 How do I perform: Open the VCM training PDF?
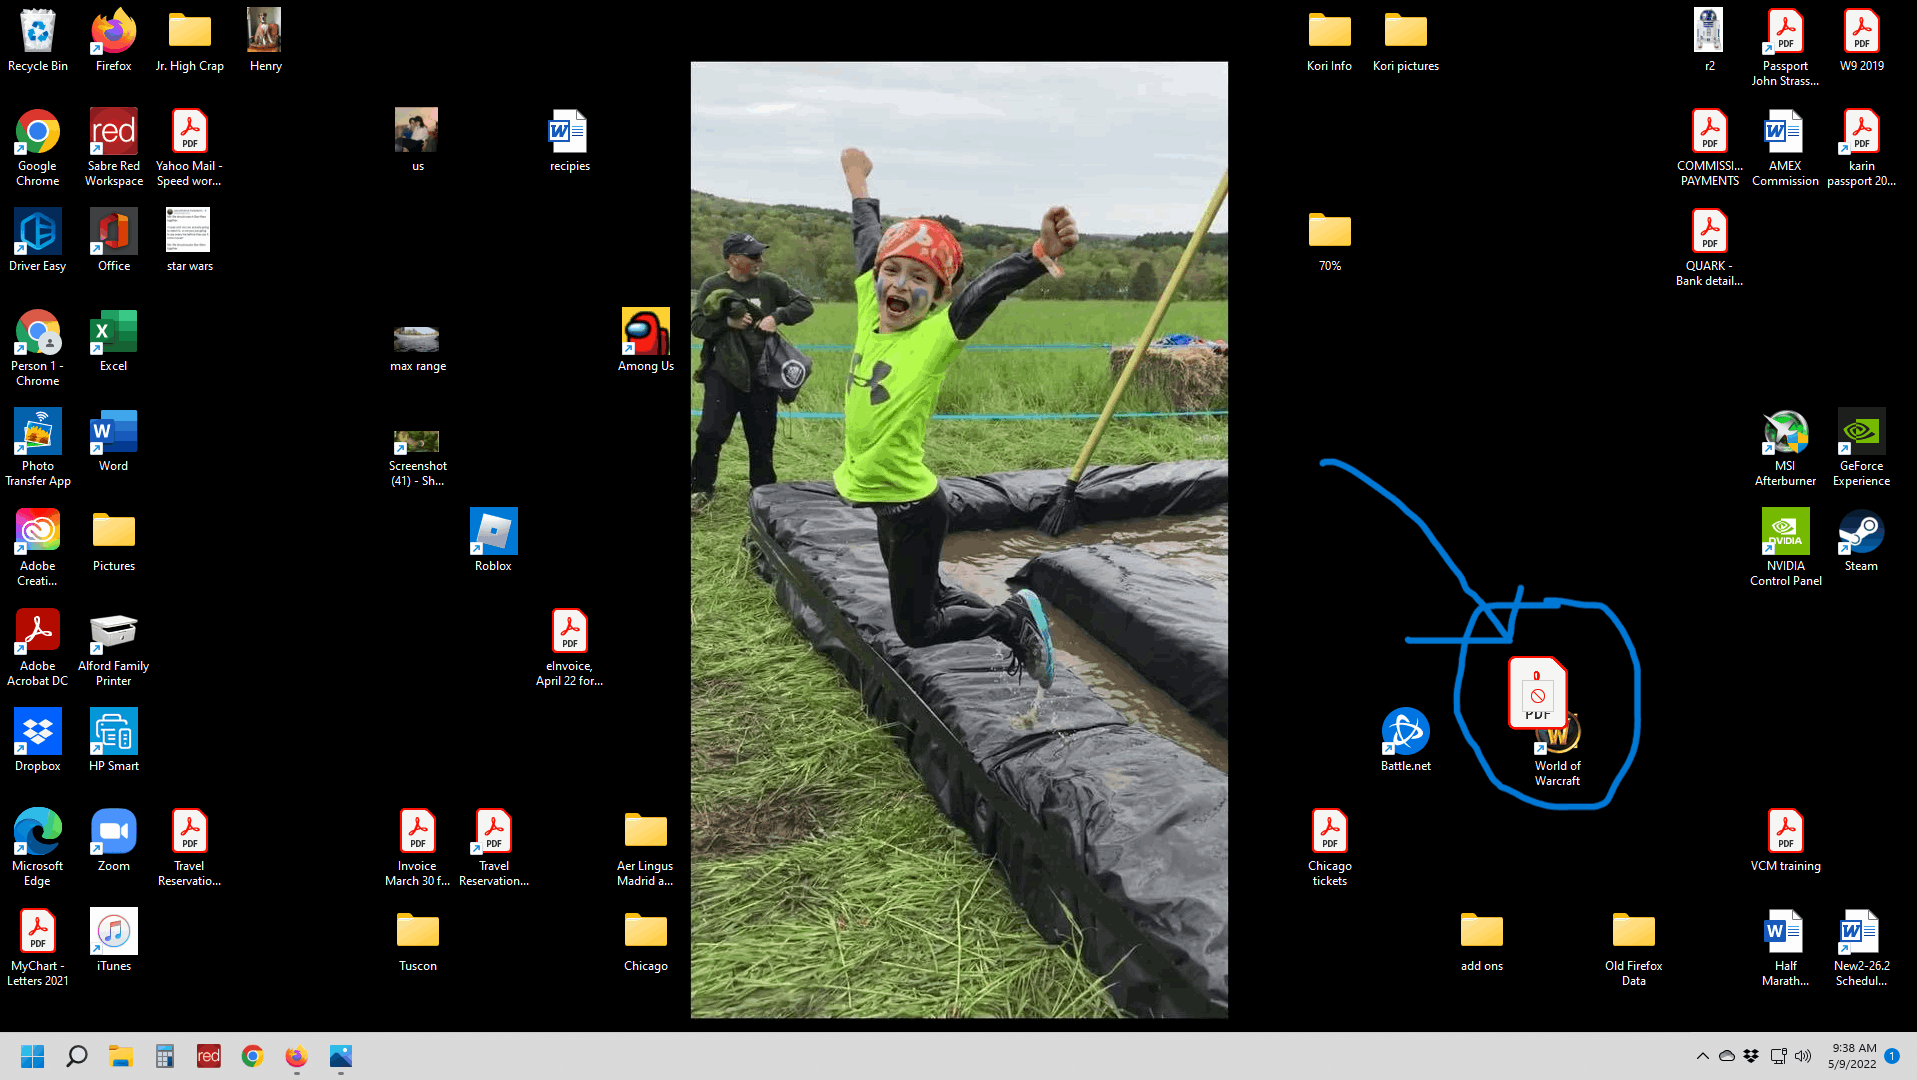point(1785,840)
